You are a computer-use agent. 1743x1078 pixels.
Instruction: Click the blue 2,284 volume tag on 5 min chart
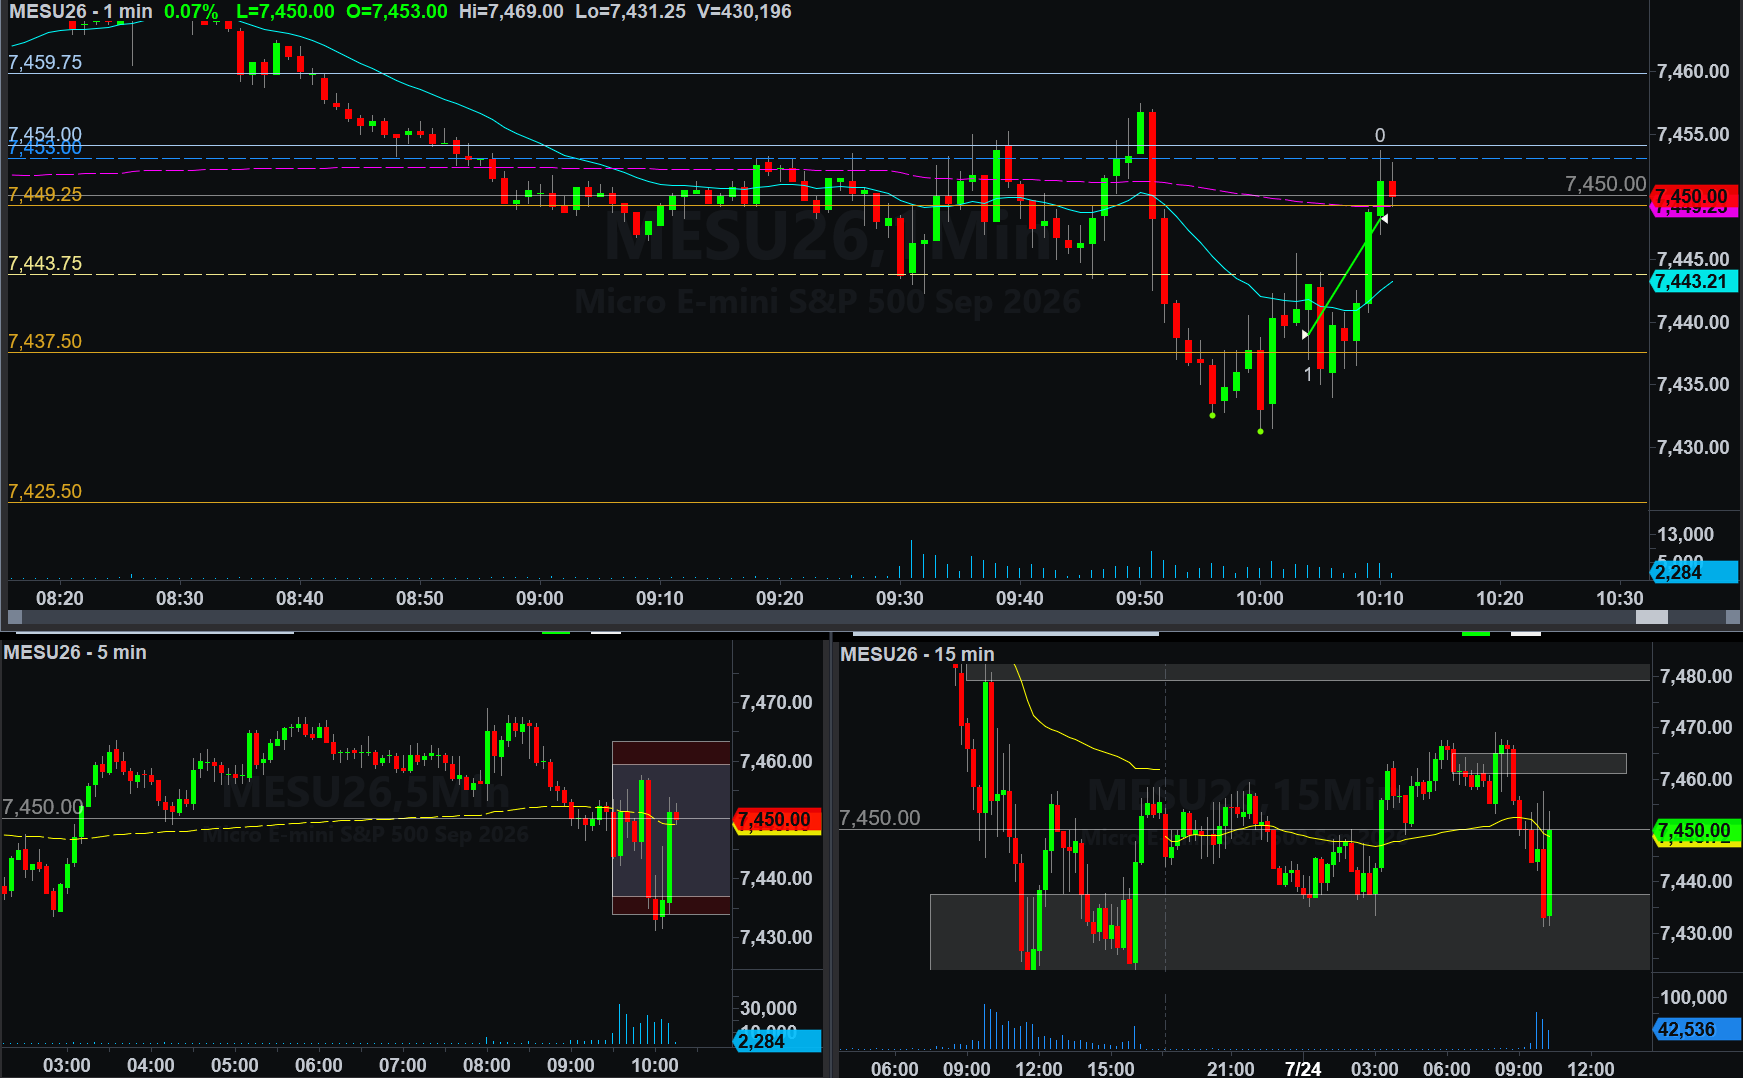(778, 1041)
